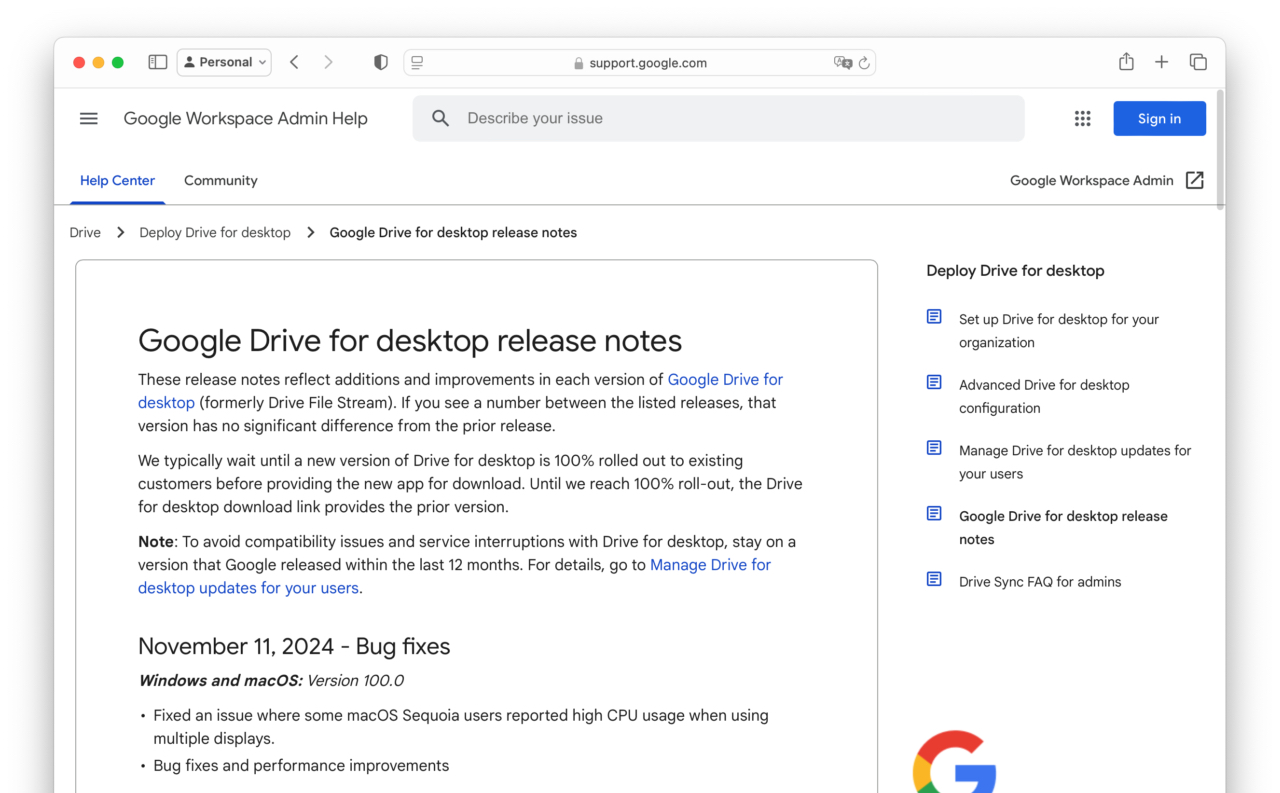Click the Deploy Drive for desktop sidebar heading

pyautogui.click(x=1015, y=271)
